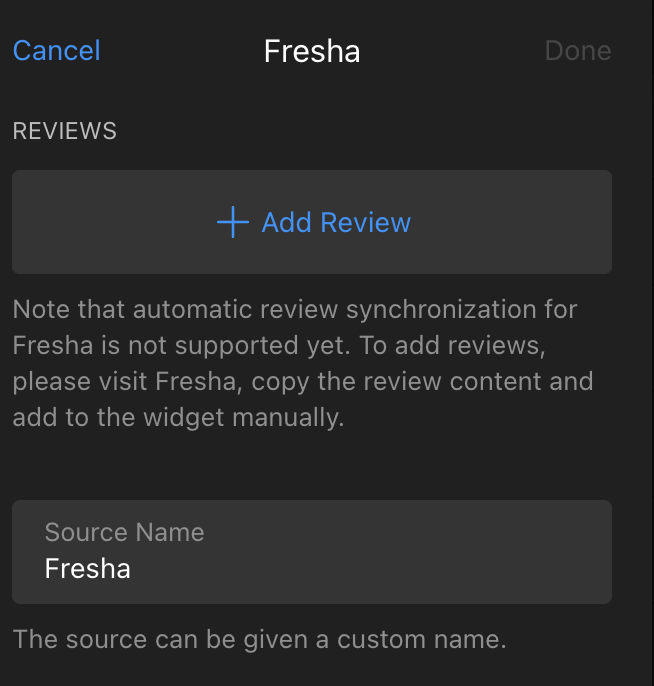Image resolution: width=654 pixels, height=686 pixels.
Task: Click the word Review in Add Review button
Action: pyautogui.click(x=365, y=222)
